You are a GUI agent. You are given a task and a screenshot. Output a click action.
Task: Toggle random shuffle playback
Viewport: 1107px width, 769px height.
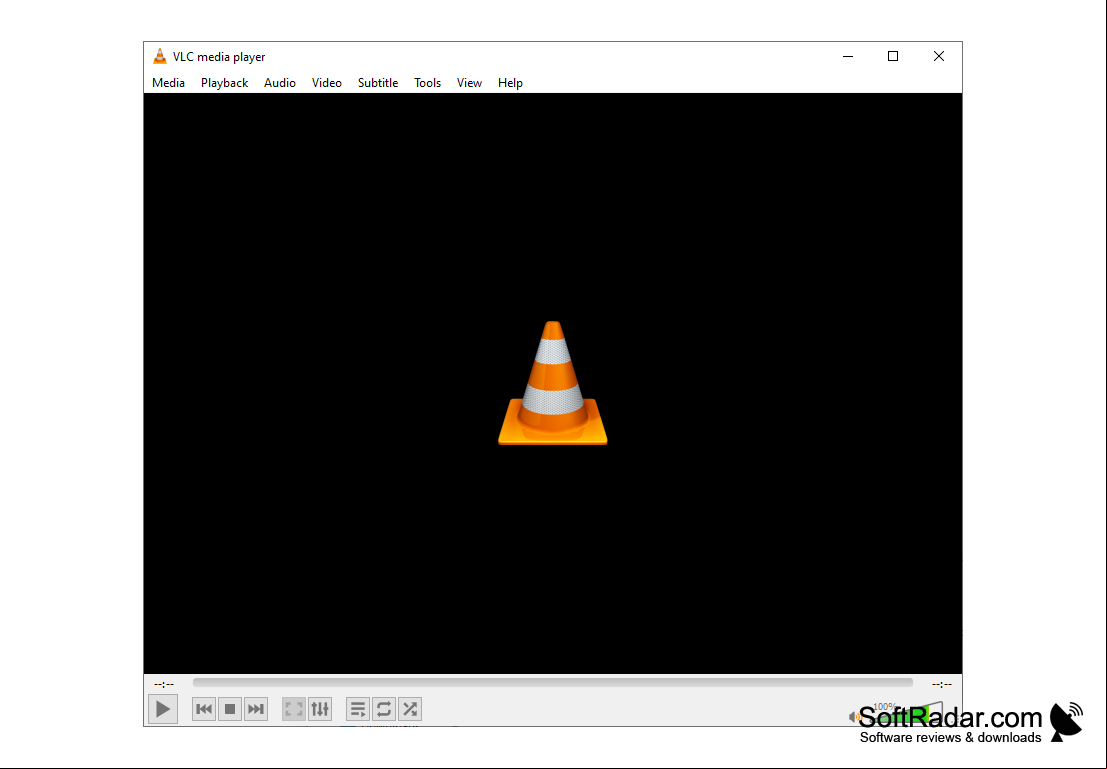[x=410, y=709]
